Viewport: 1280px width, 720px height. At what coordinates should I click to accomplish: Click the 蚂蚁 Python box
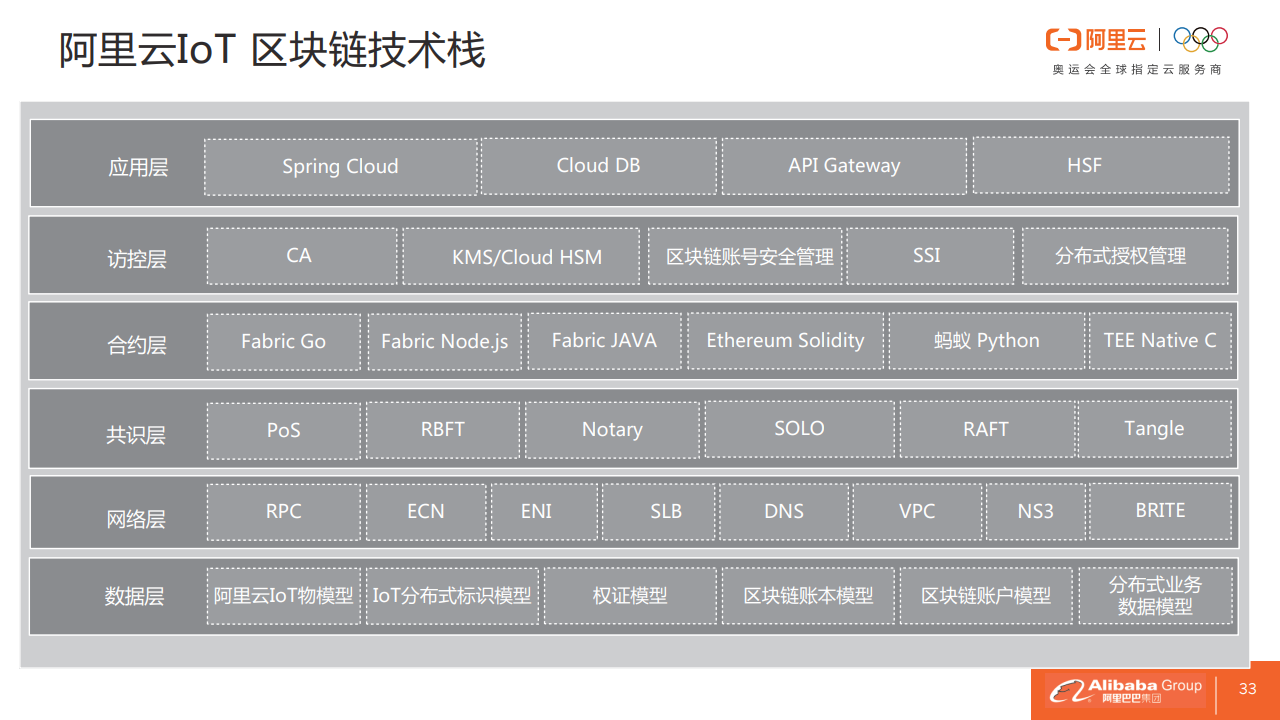pyautogui.click(x=987, y=342)
